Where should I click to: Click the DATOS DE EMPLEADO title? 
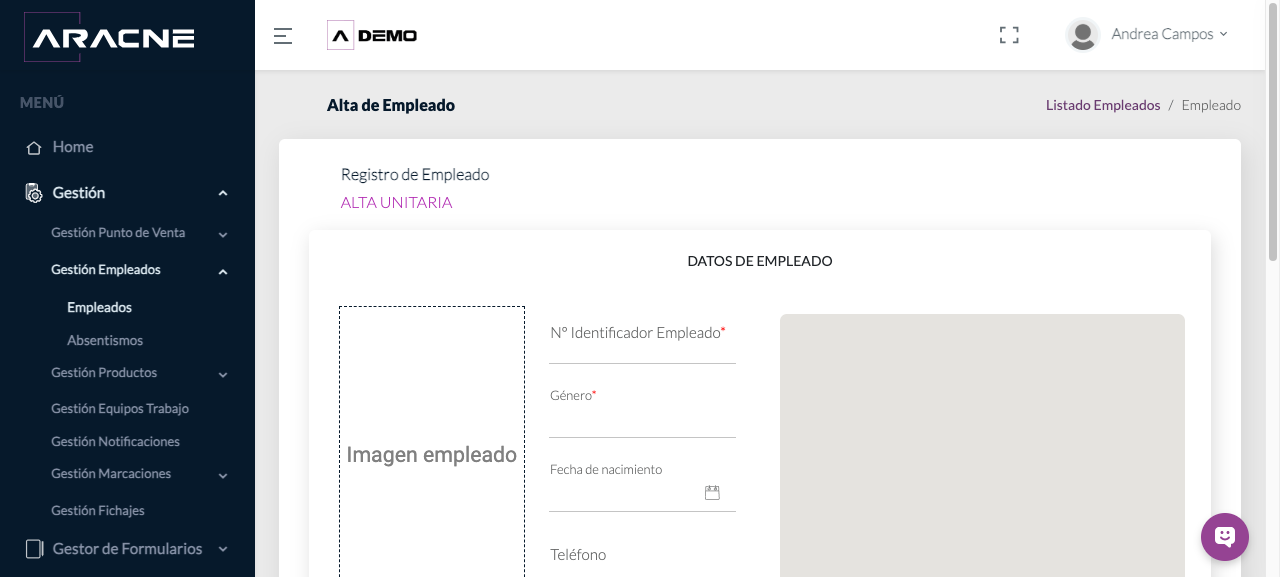(760, 261)
